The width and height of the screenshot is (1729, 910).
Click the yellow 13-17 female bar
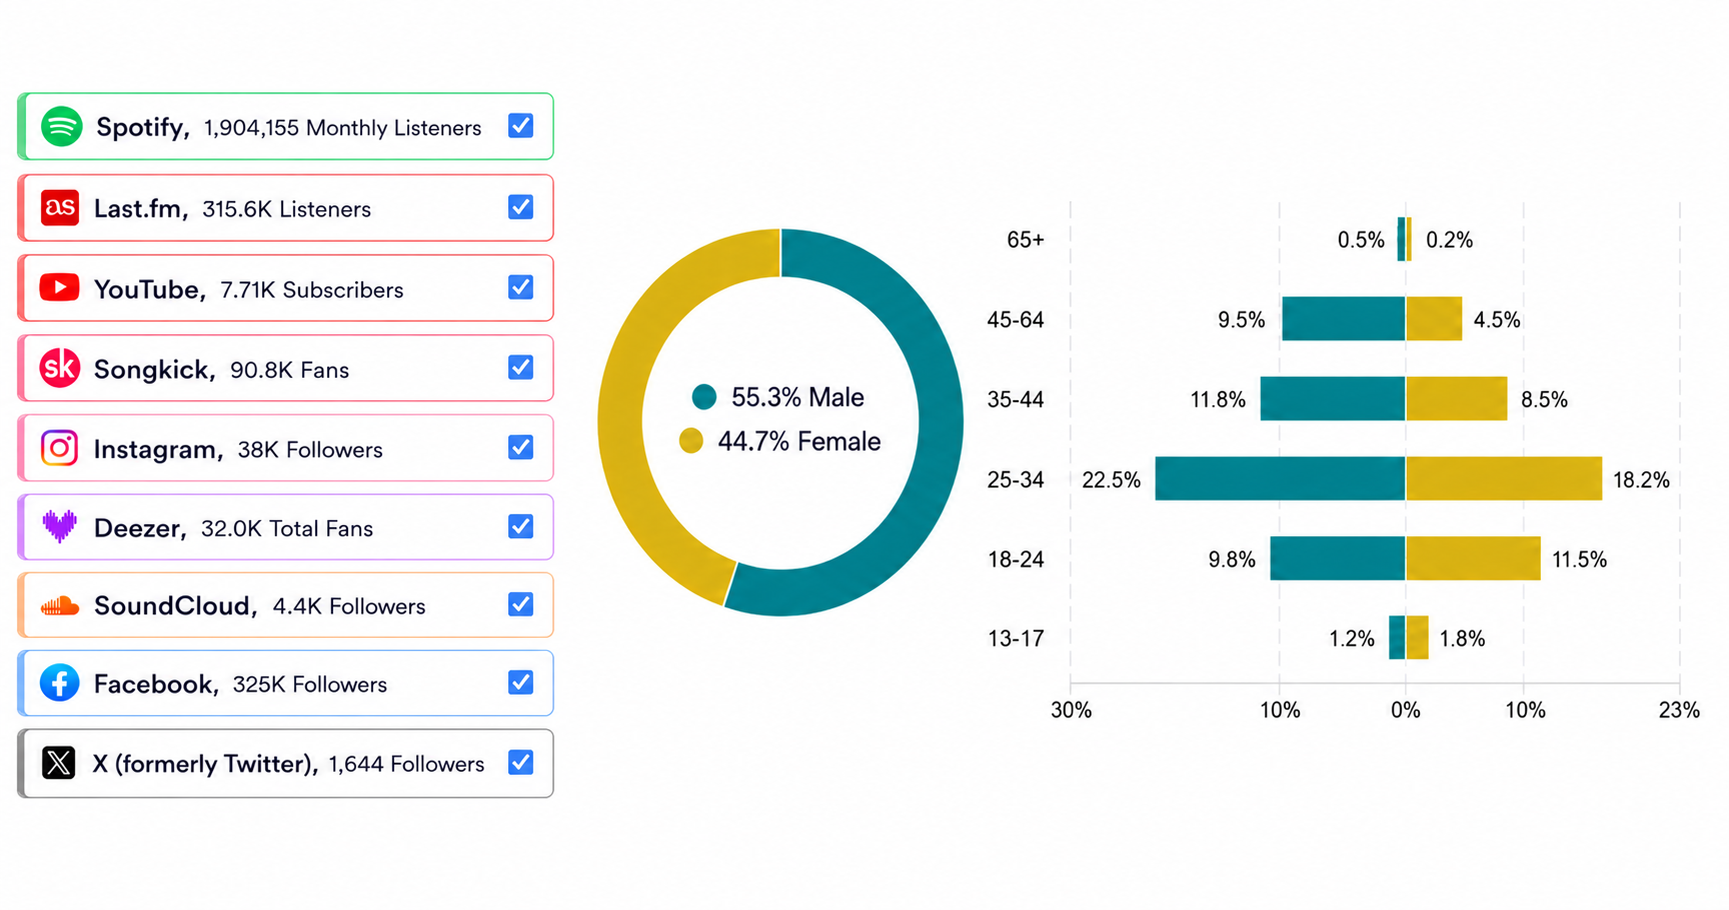(1418, 638)
